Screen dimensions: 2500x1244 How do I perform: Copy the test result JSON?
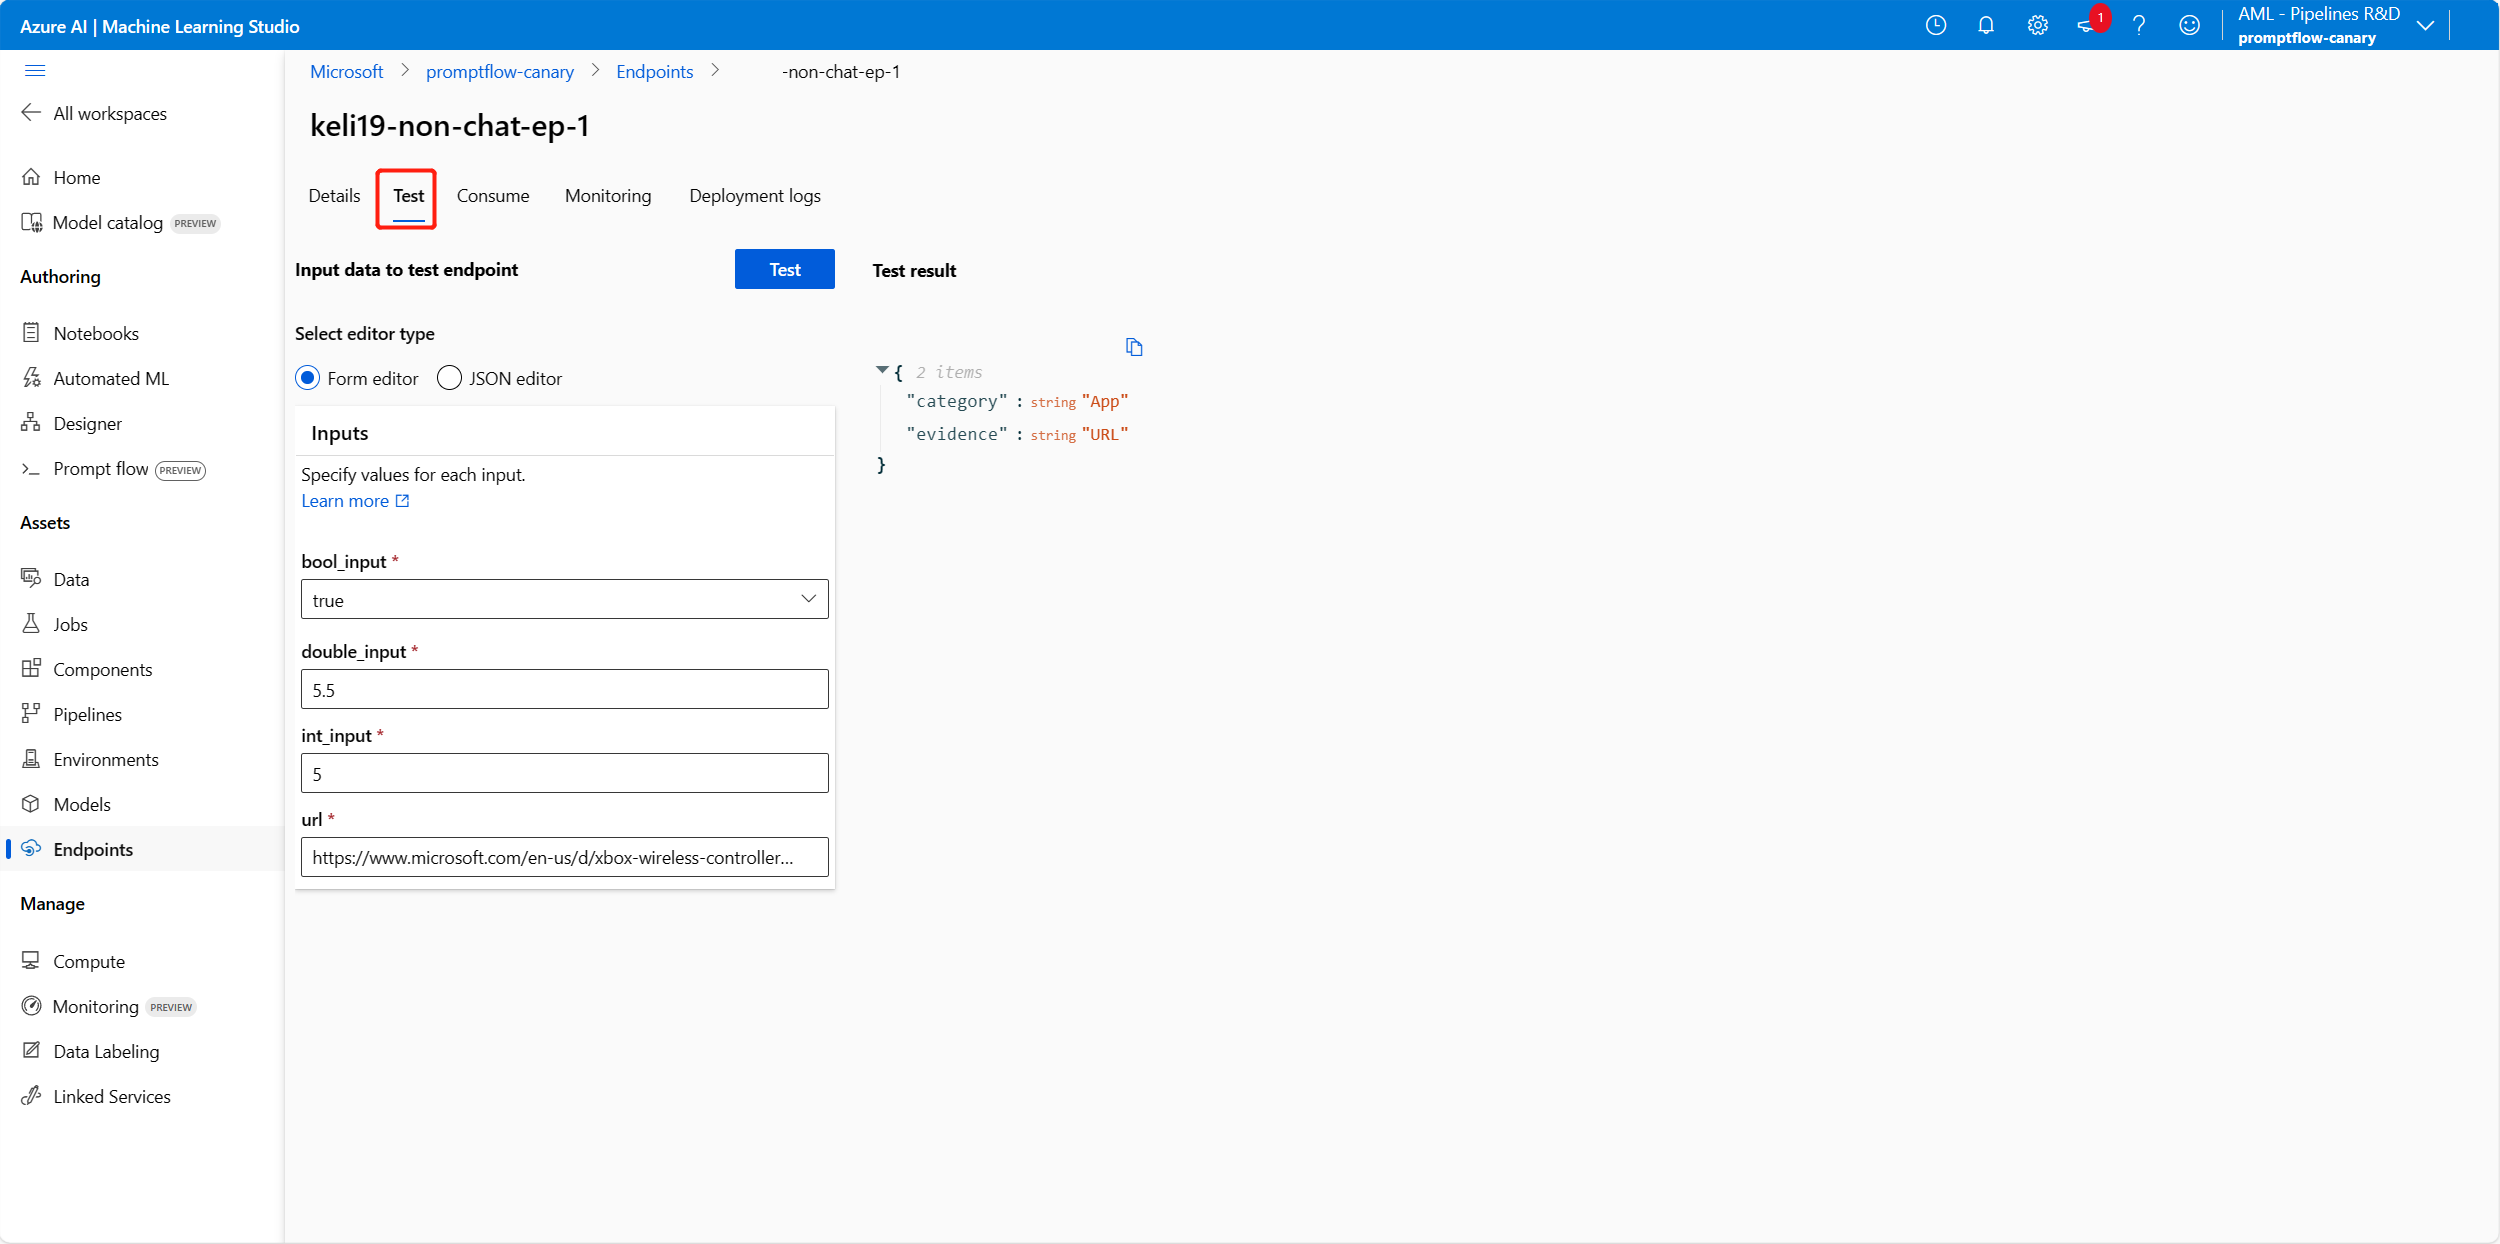(1133, 347)
